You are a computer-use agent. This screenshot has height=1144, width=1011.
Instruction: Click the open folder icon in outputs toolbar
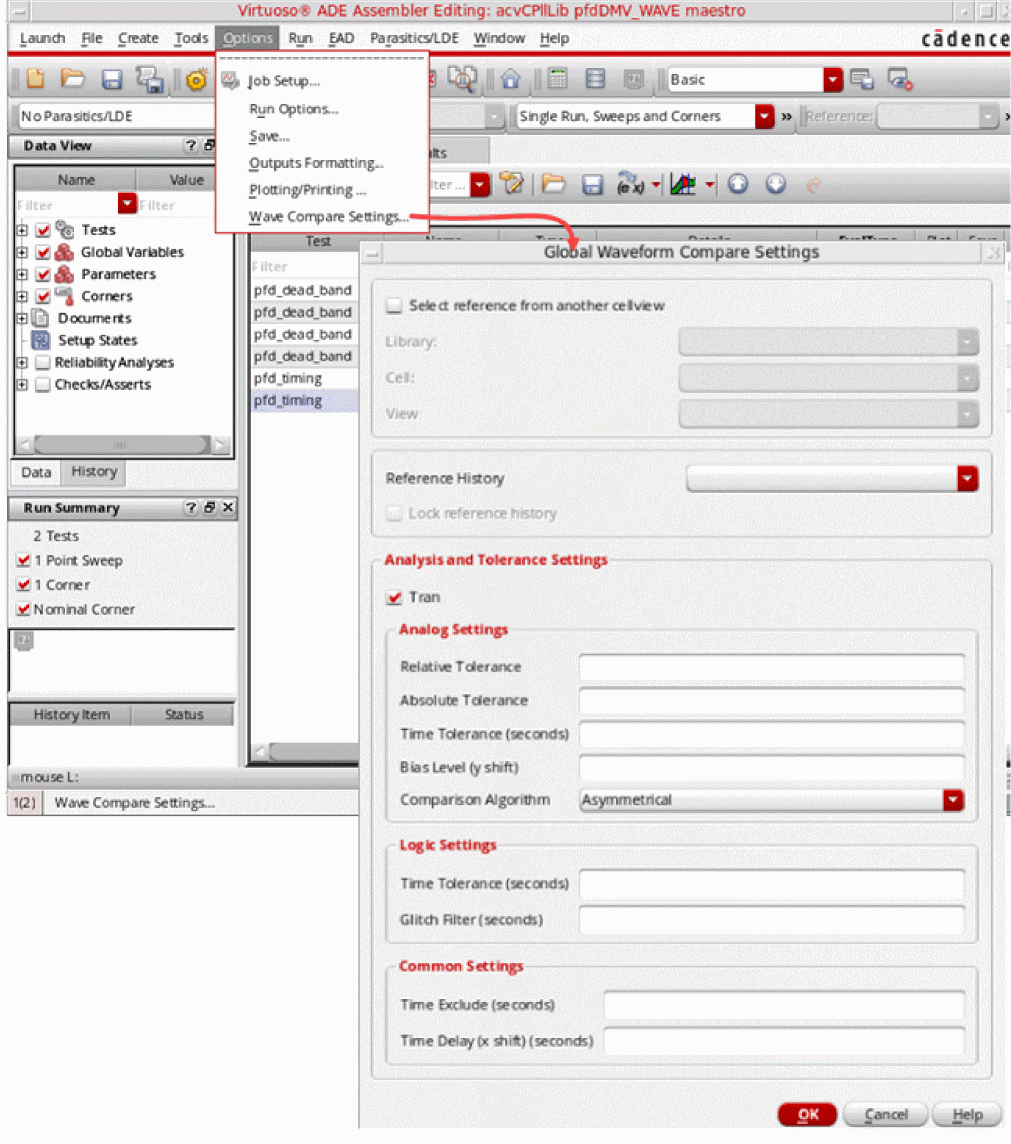(x=554, y=184)
